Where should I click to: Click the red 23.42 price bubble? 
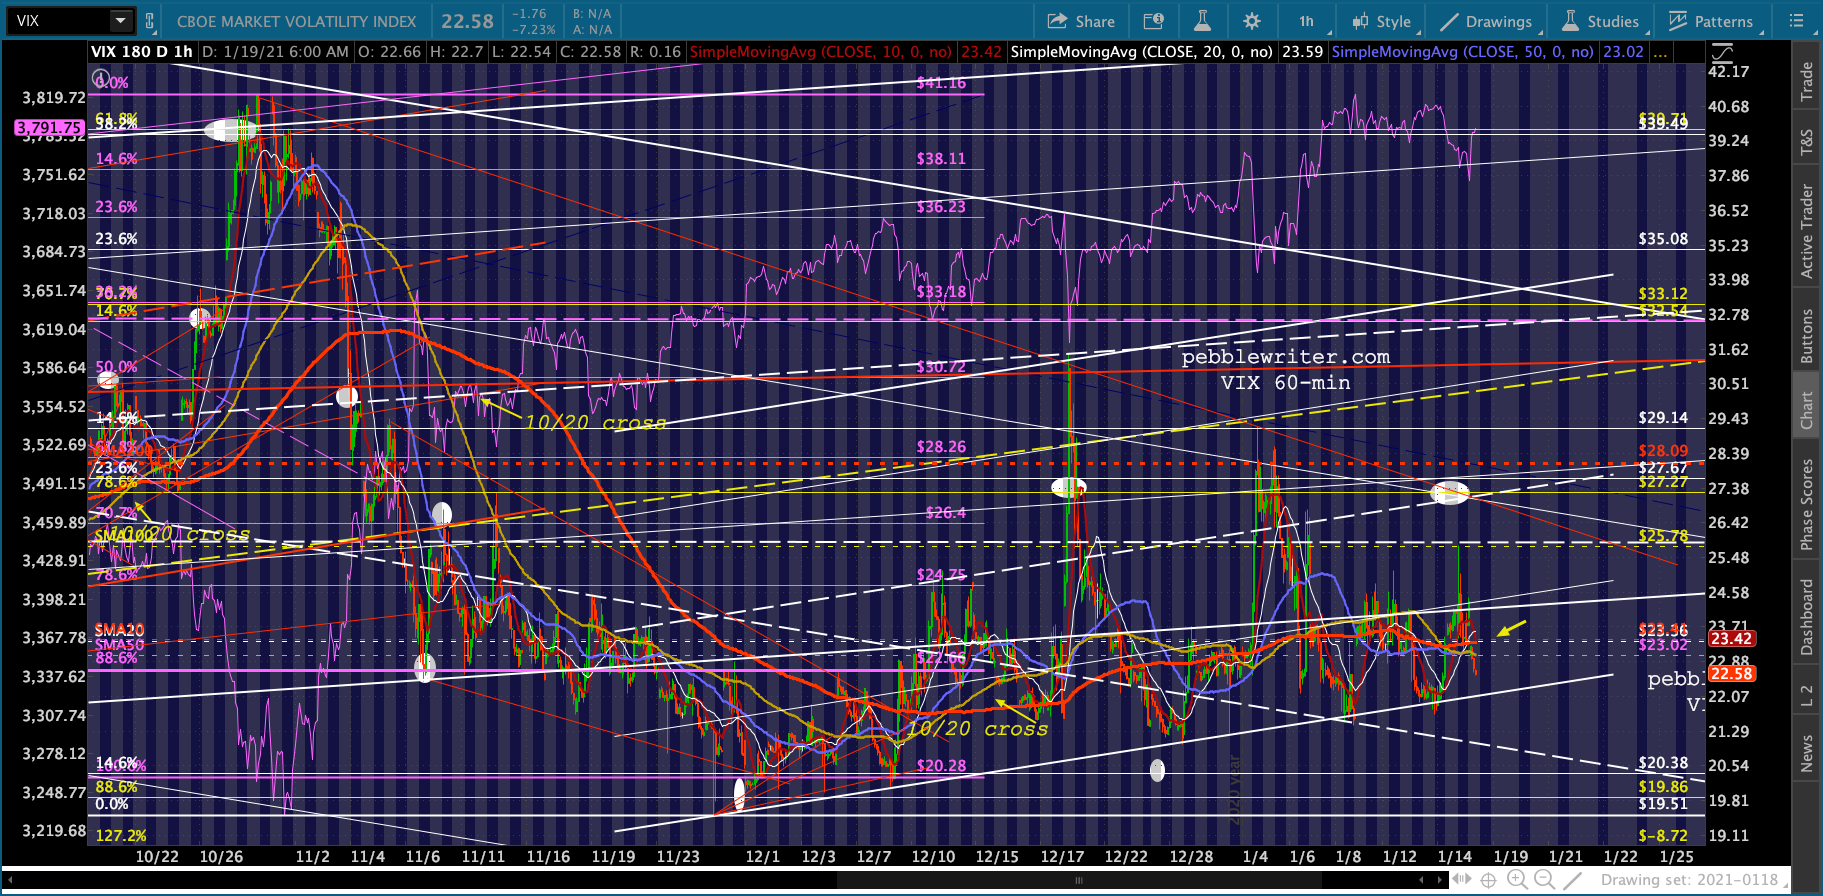[x=1731, y=639]
